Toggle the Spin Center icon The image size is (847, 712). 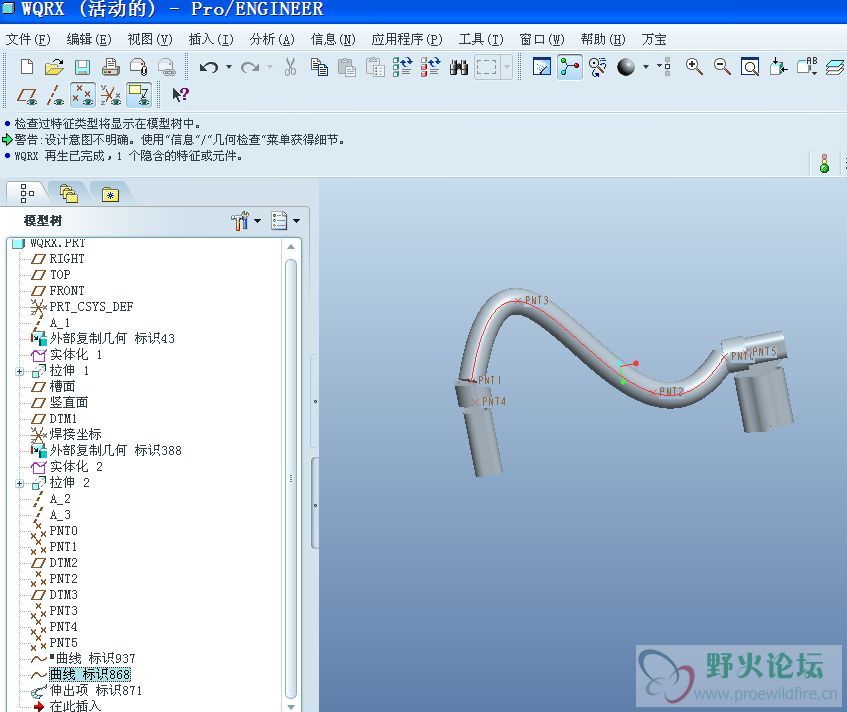[x=570, y=67]
